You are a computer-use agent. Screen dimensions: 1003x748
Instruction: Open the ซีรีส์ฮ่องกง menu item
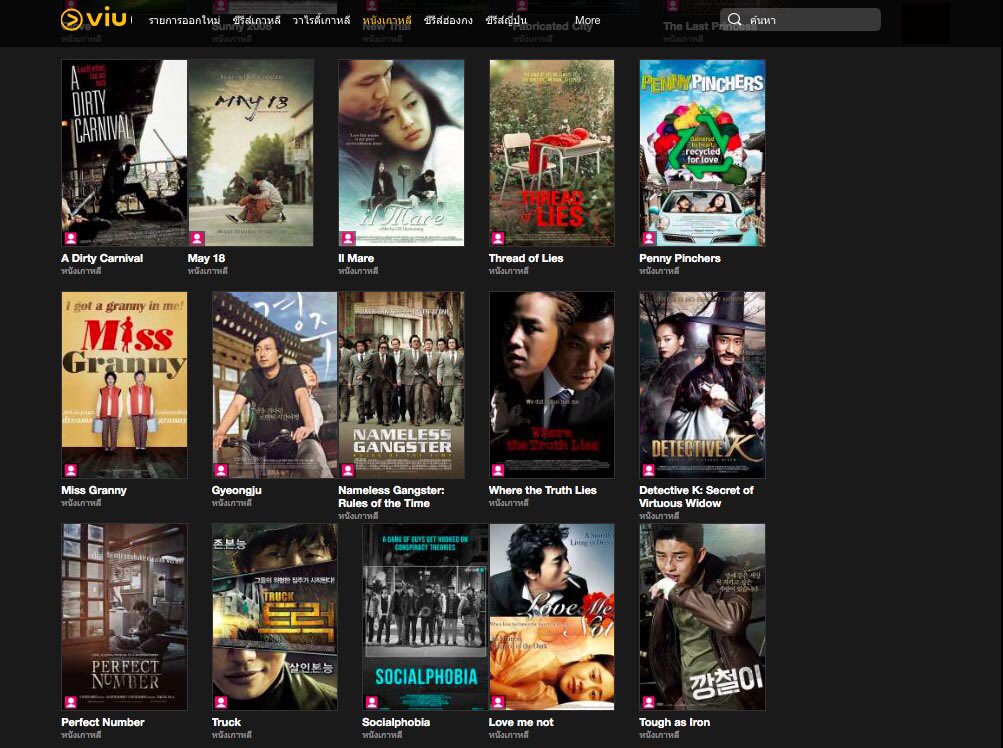pos(448,20)
